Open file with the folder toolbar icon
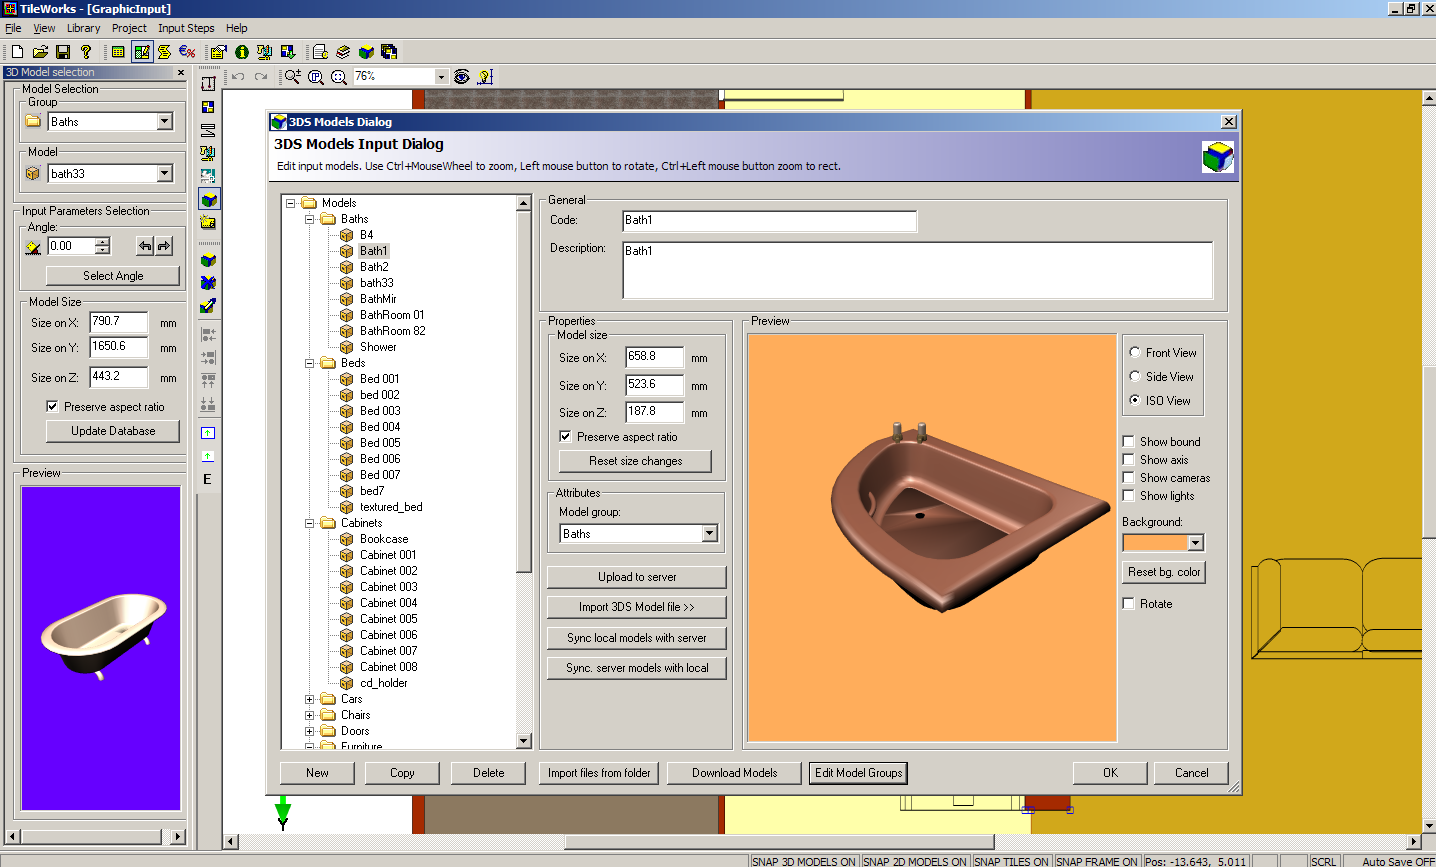 click(x=40, y=52)
